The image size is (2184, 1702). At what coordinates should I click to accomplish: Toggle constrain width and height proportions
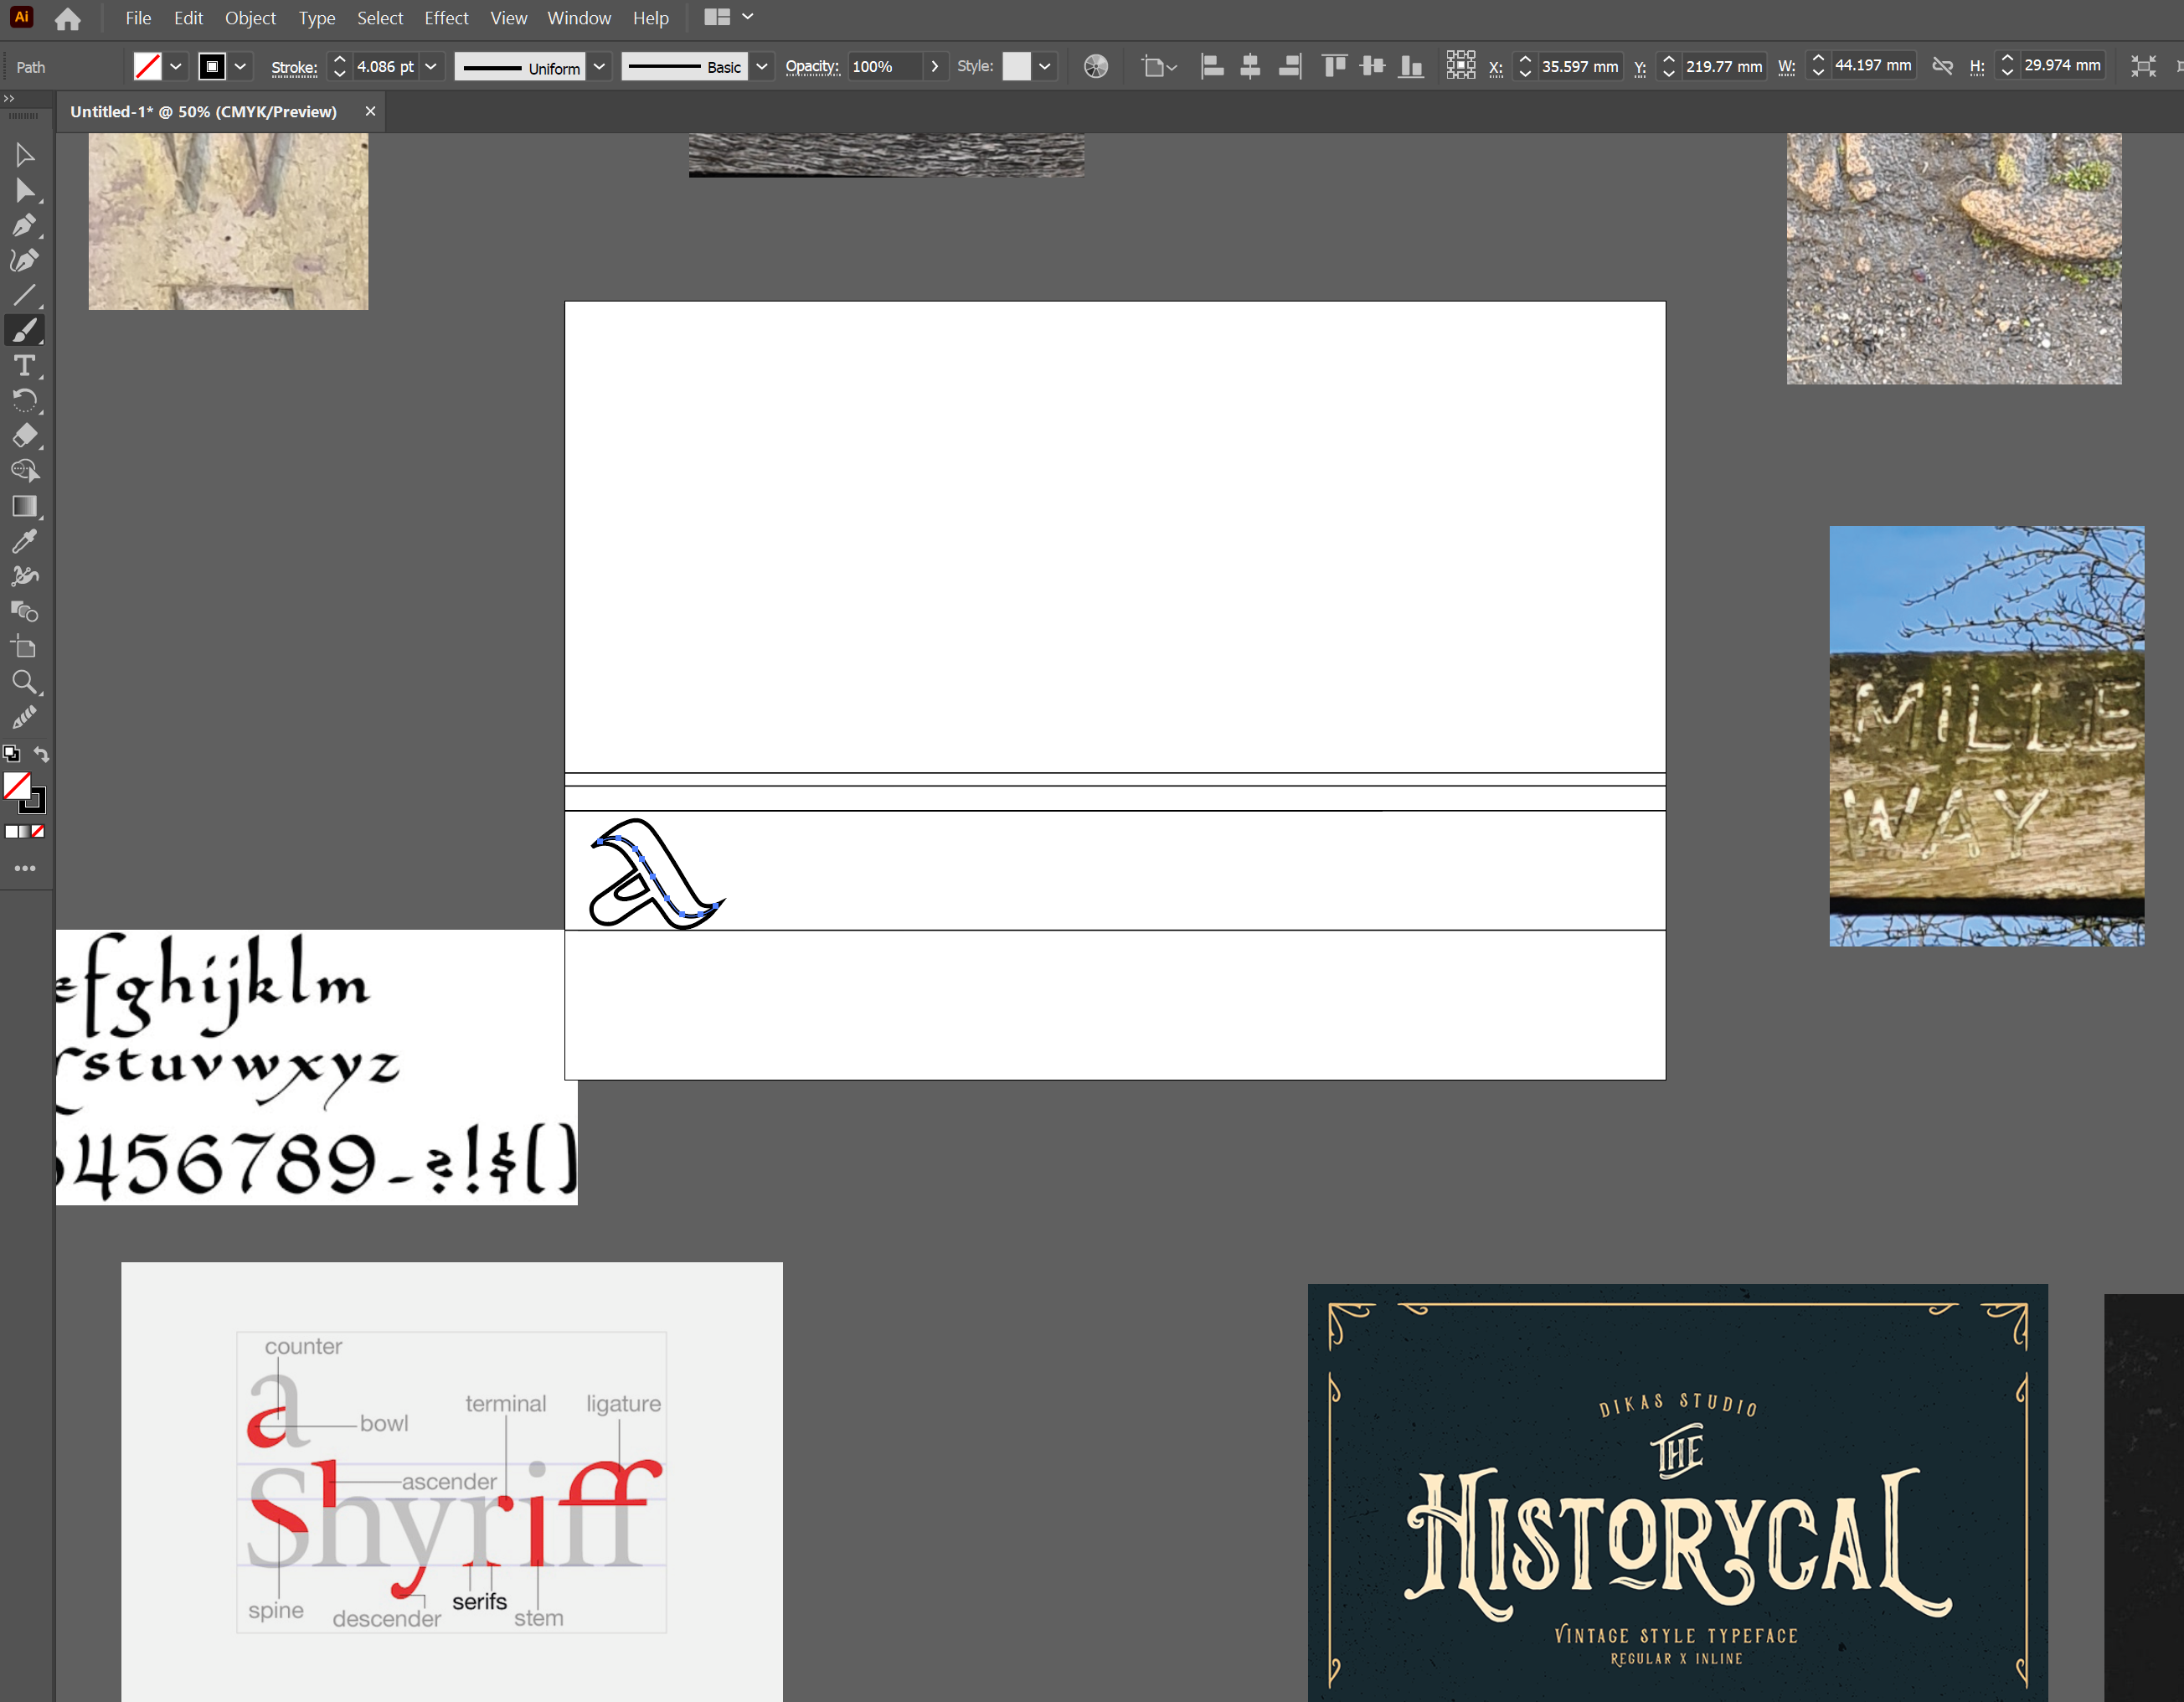click(1942, 67)
